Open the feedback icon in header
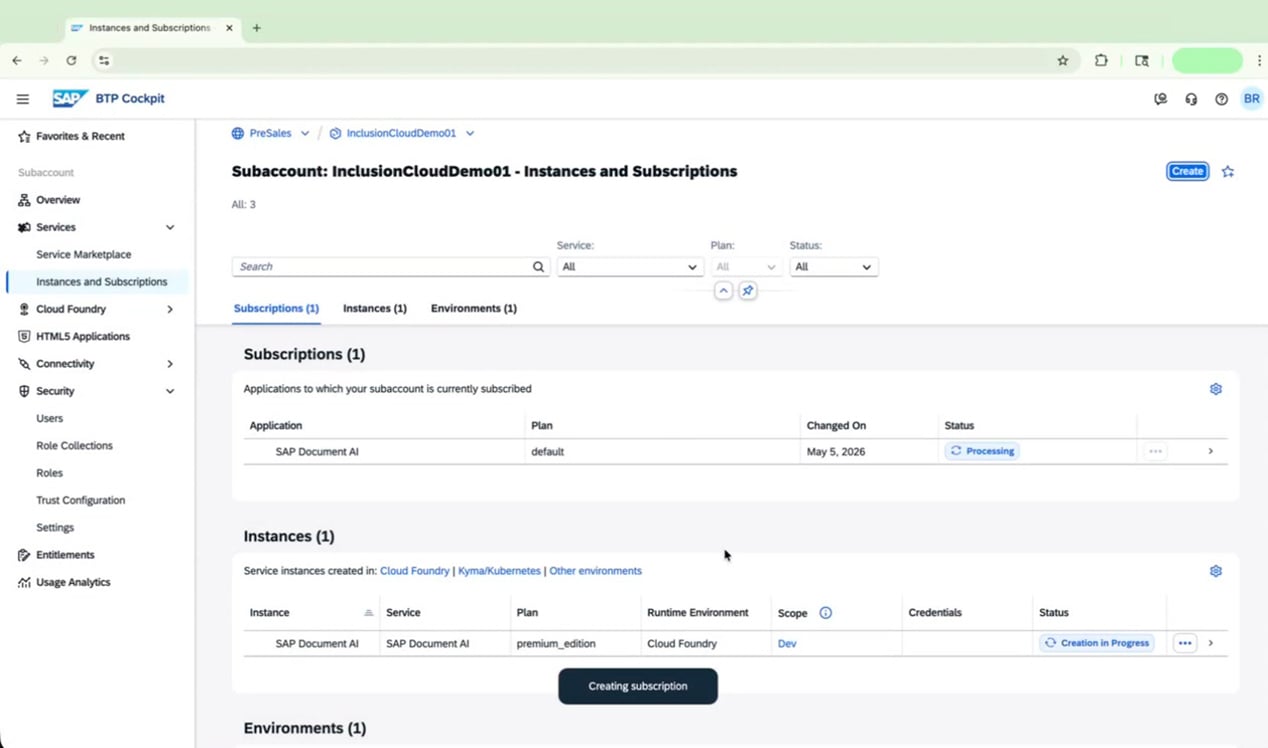This screenshot has width=1268, height=748. [x=1160, y=99]
